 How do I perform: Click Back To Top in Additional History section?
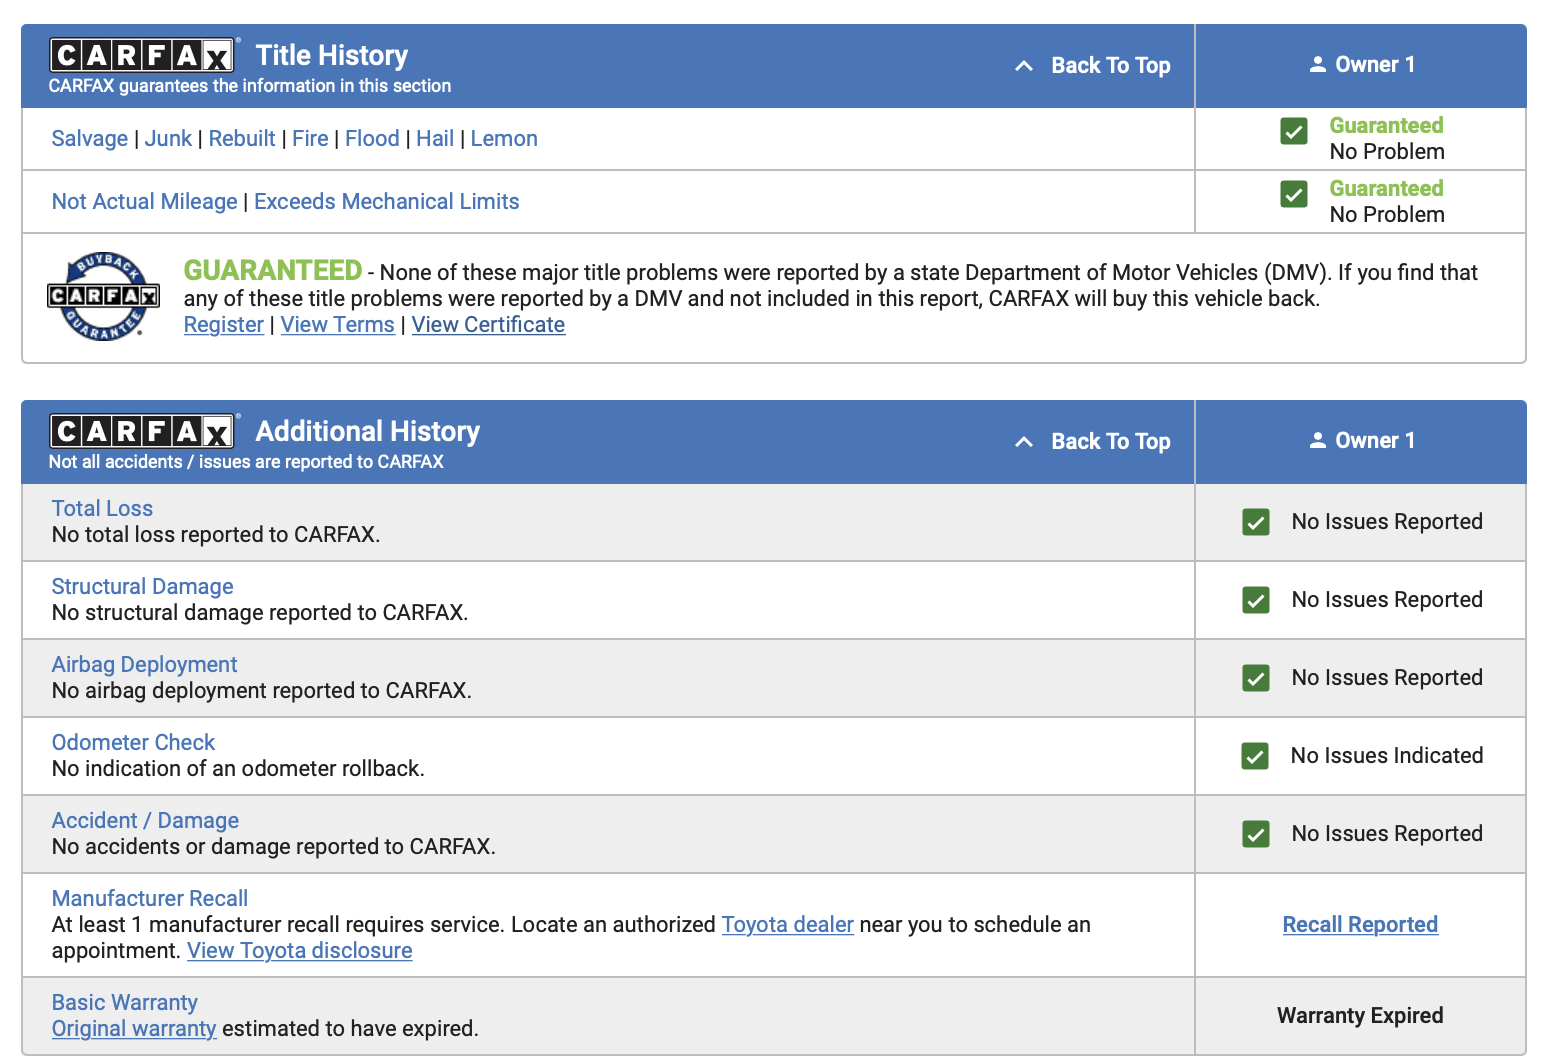[1110, 441]
